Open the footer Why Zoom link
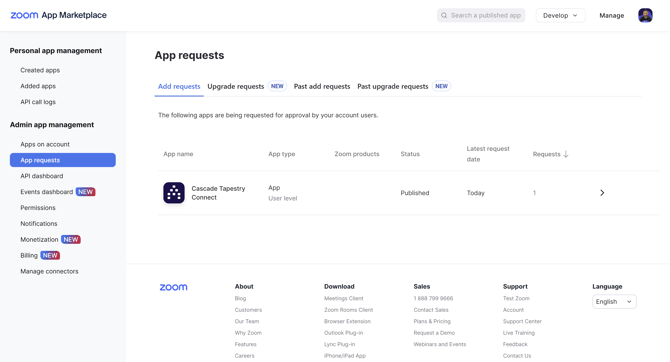 [248, 333]
